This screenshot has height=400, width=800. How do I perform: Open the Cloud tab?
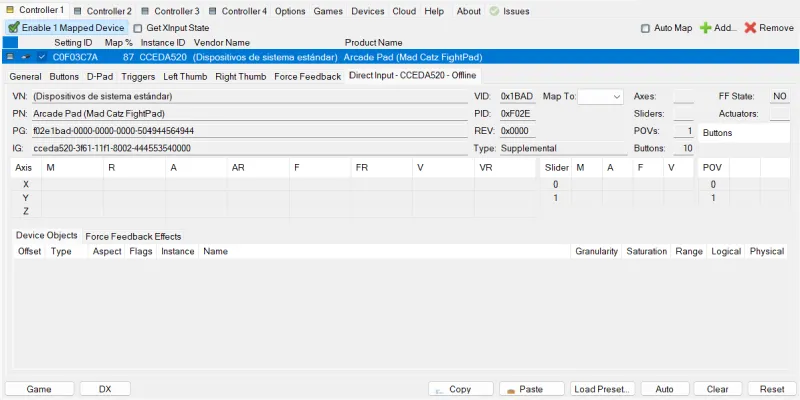point(404,11)
